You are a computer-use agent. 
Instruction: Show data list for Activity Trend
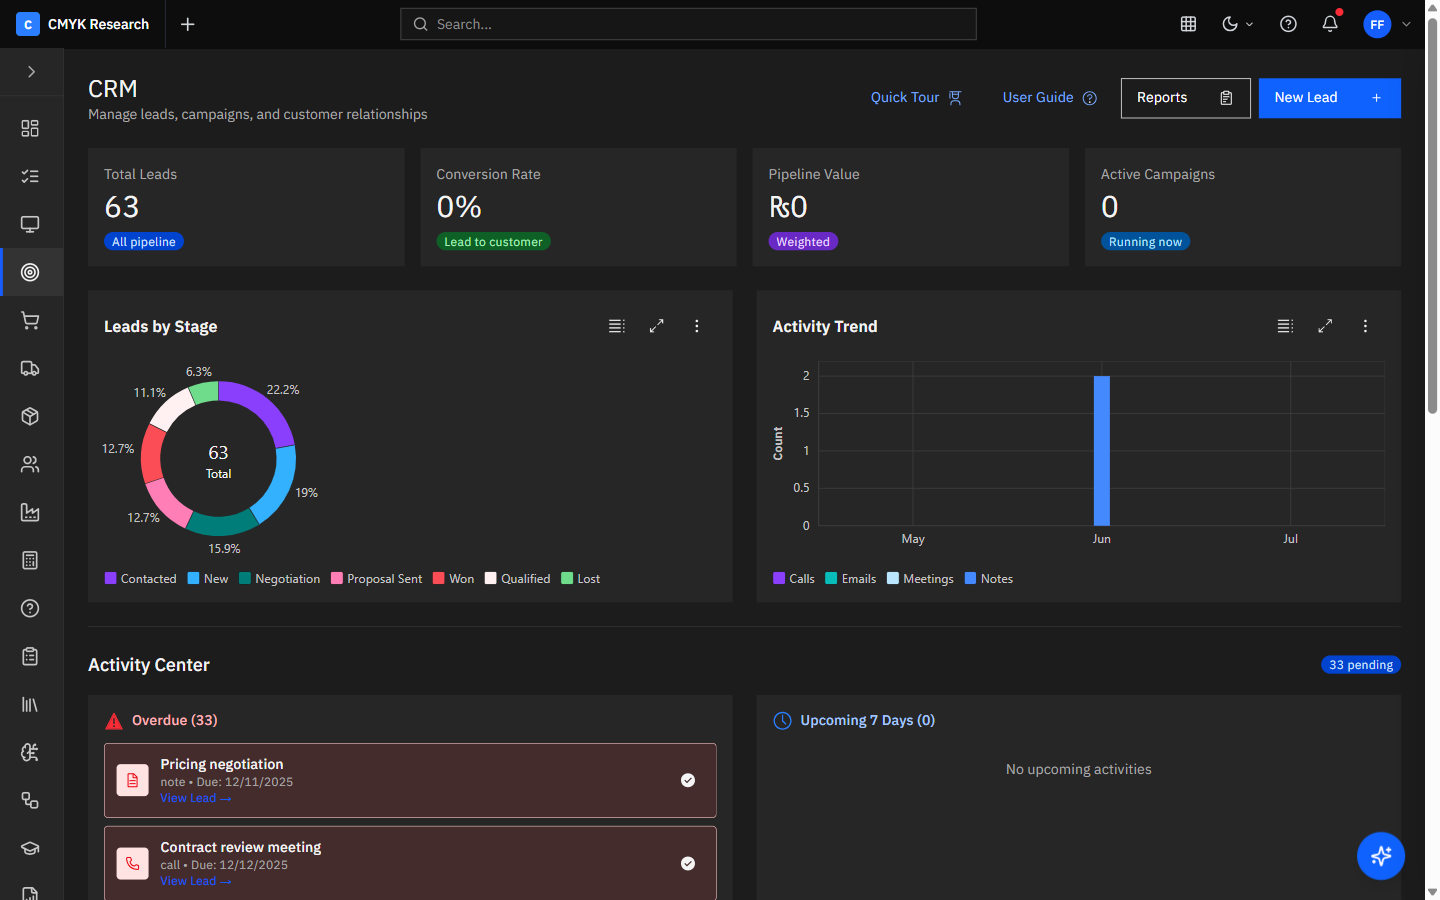click(1285, 326)
